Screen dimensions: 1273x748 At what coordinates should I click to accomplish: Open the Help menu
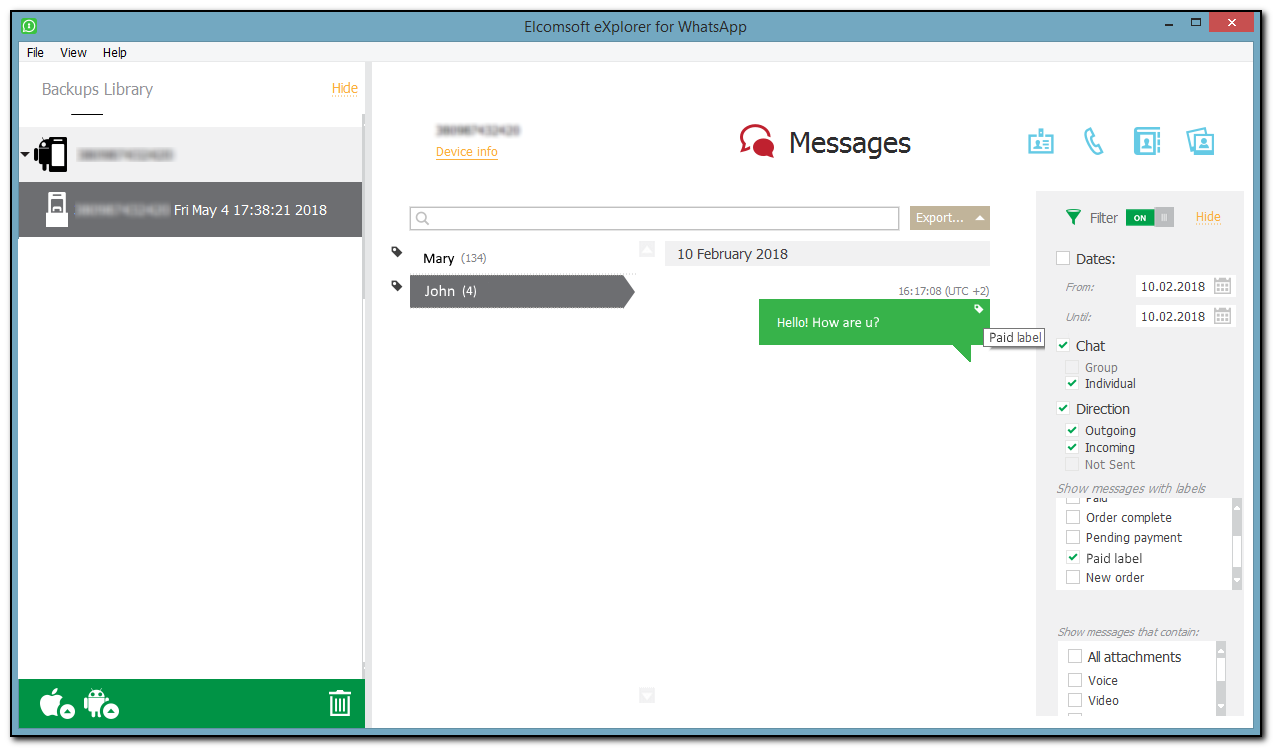[114, 53]
